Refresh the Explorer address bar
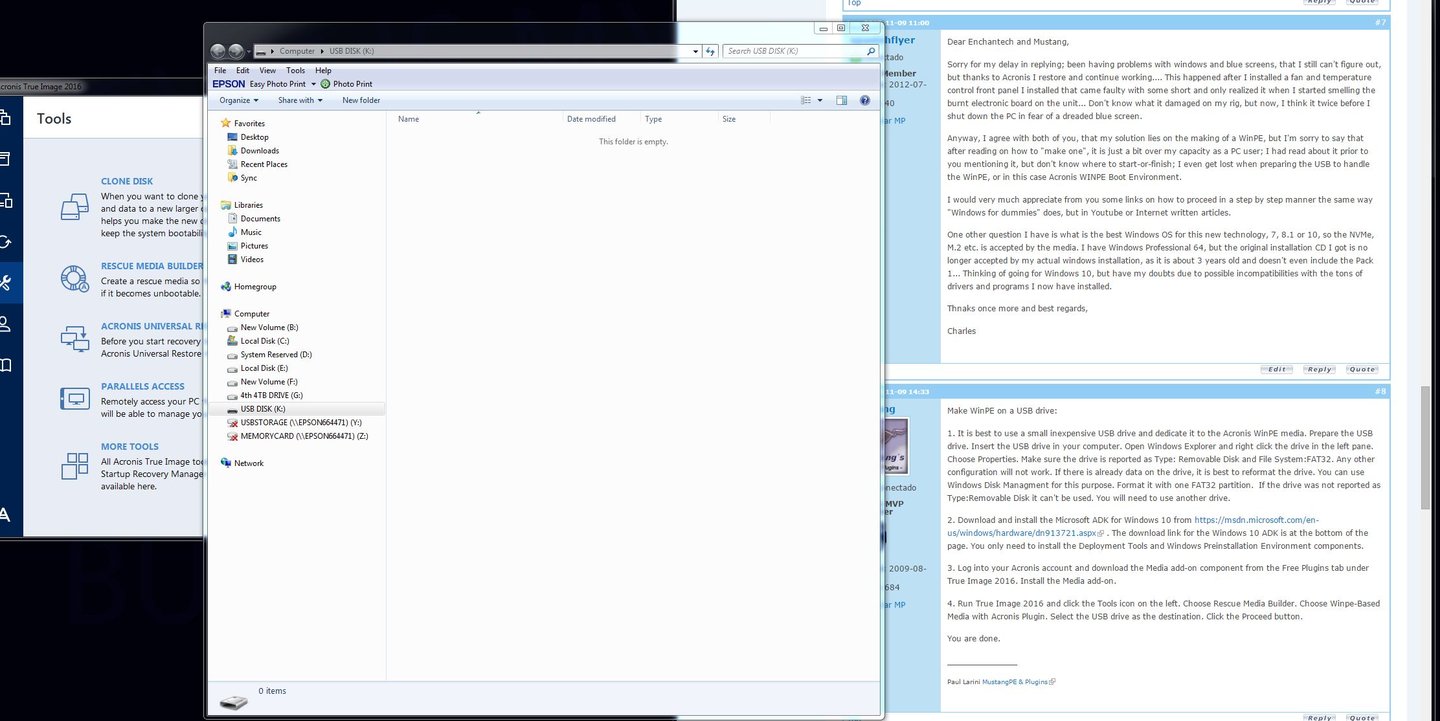 point(711,51)
